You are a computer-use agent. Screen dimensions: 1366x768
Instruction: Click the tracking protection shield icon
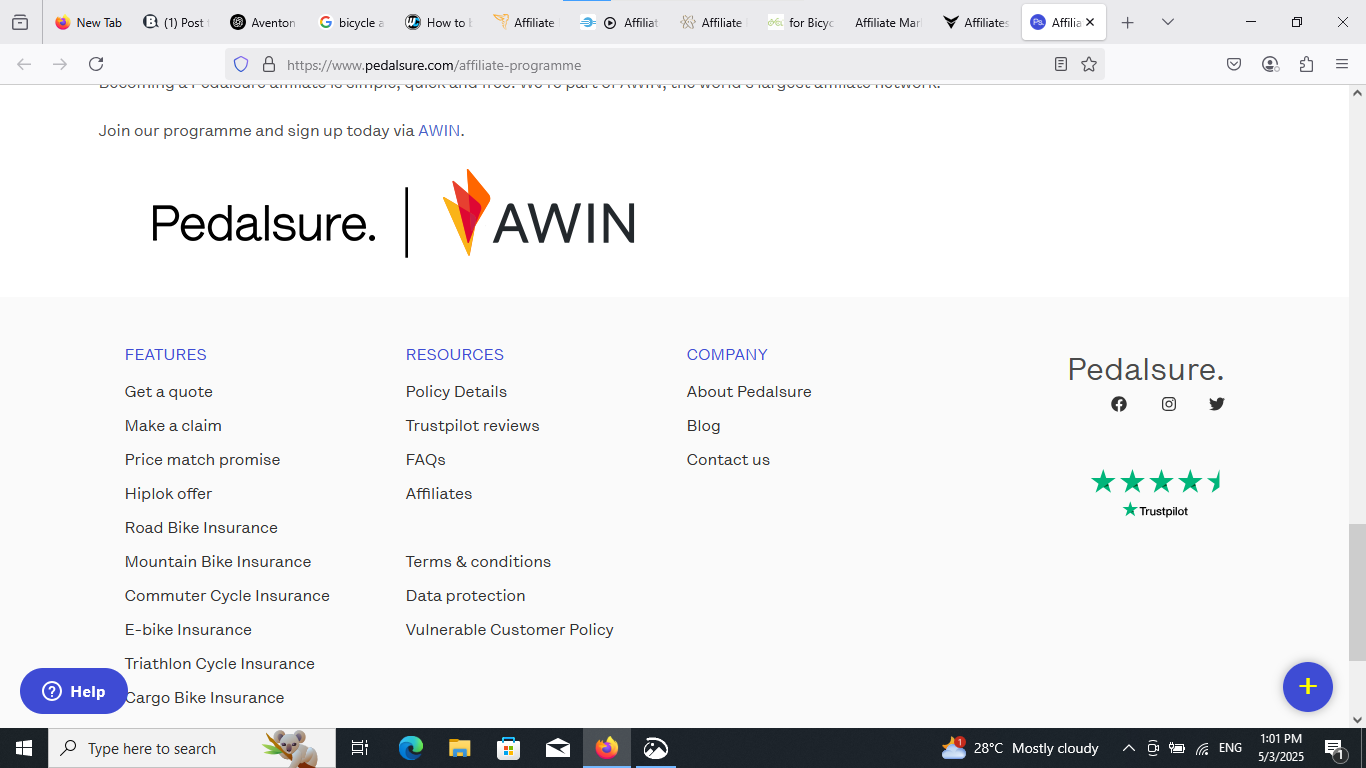point(240,64)
